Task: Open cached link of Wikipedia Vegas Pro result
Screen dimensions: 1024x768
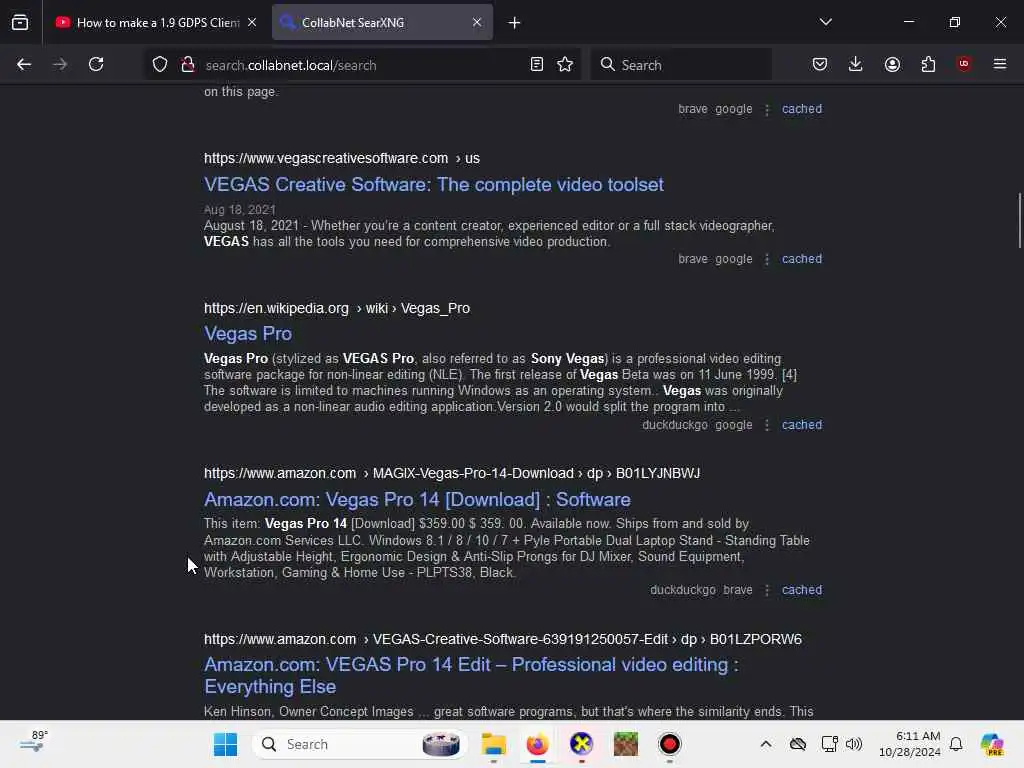Action: coord(802,425)
